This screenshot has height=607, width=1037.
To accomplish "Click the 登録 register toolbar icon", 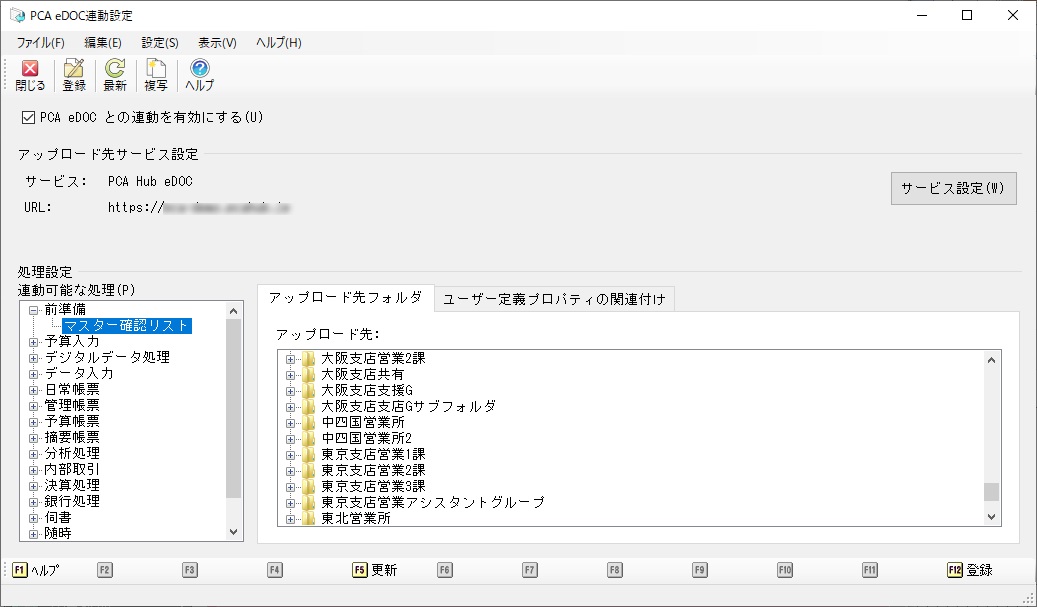I will tap(74, 75).
